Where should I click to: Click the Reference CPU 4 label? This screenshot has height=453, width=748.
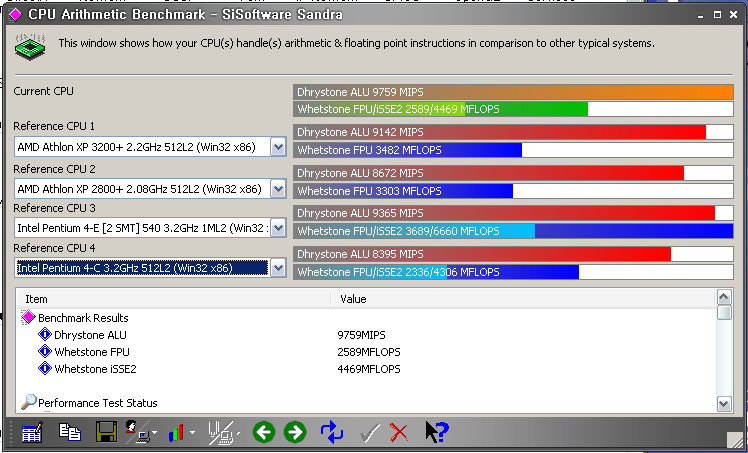pyautogui.click(x=54, y=248)
